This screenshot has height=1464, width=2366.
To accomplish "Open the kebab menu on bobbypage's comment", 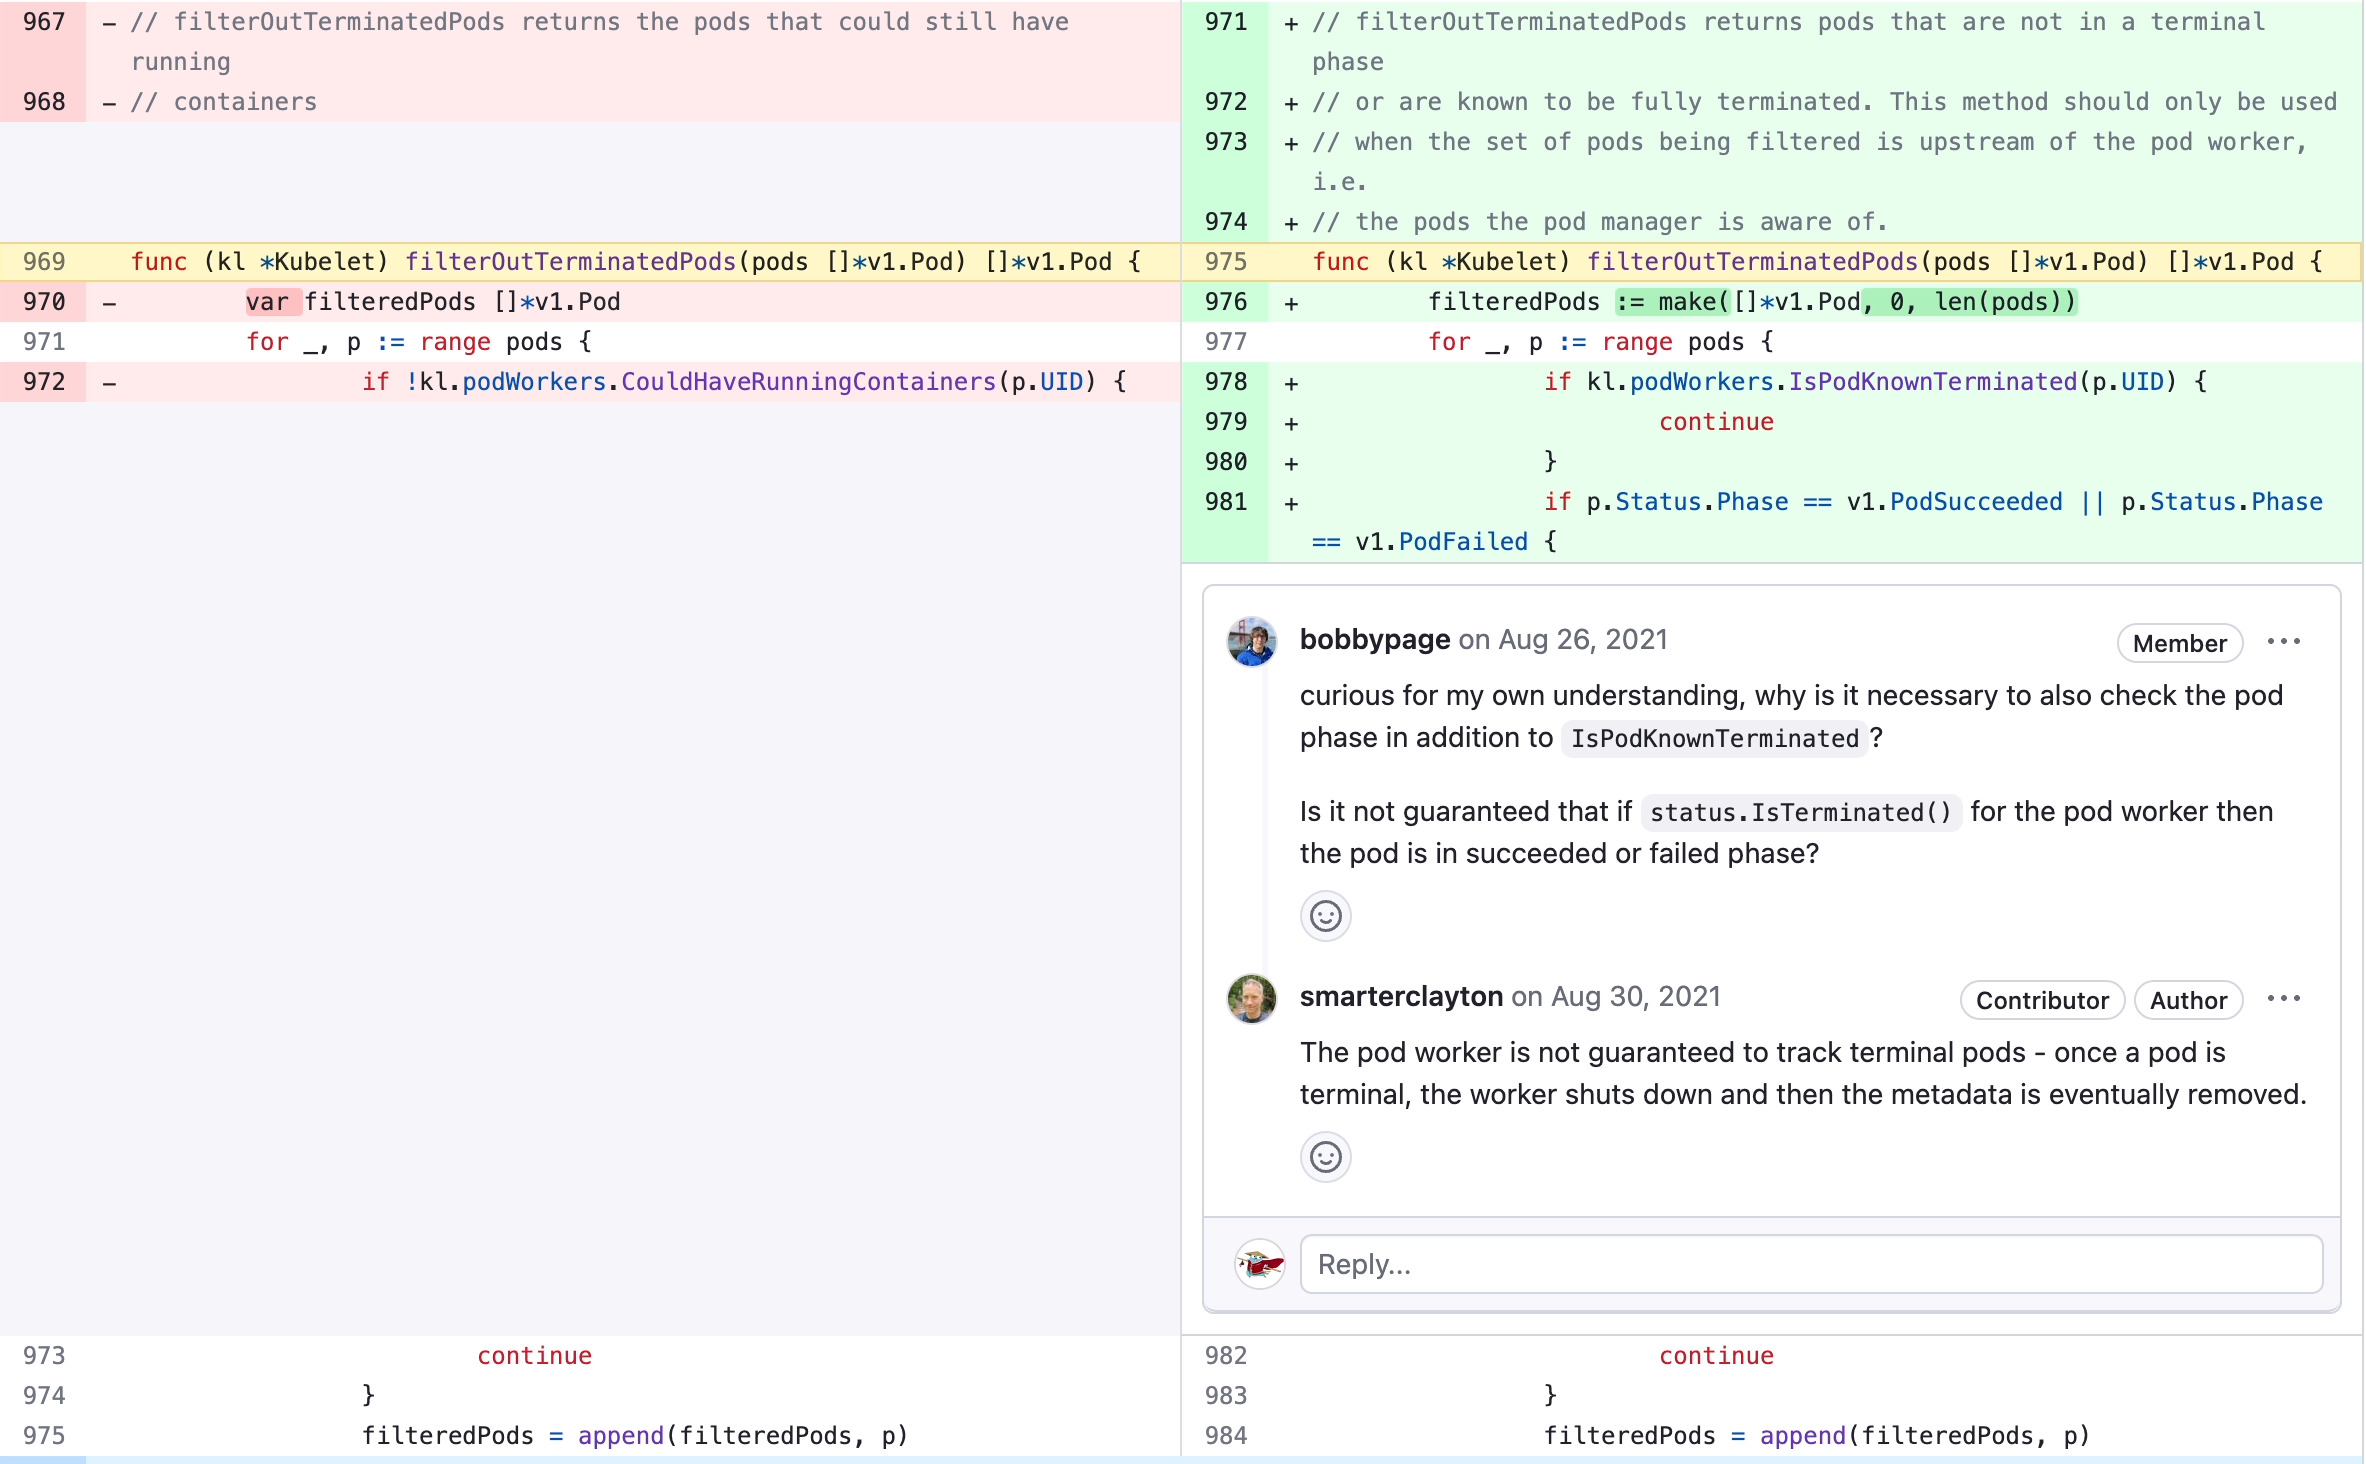I will [x=2285, y=641].
